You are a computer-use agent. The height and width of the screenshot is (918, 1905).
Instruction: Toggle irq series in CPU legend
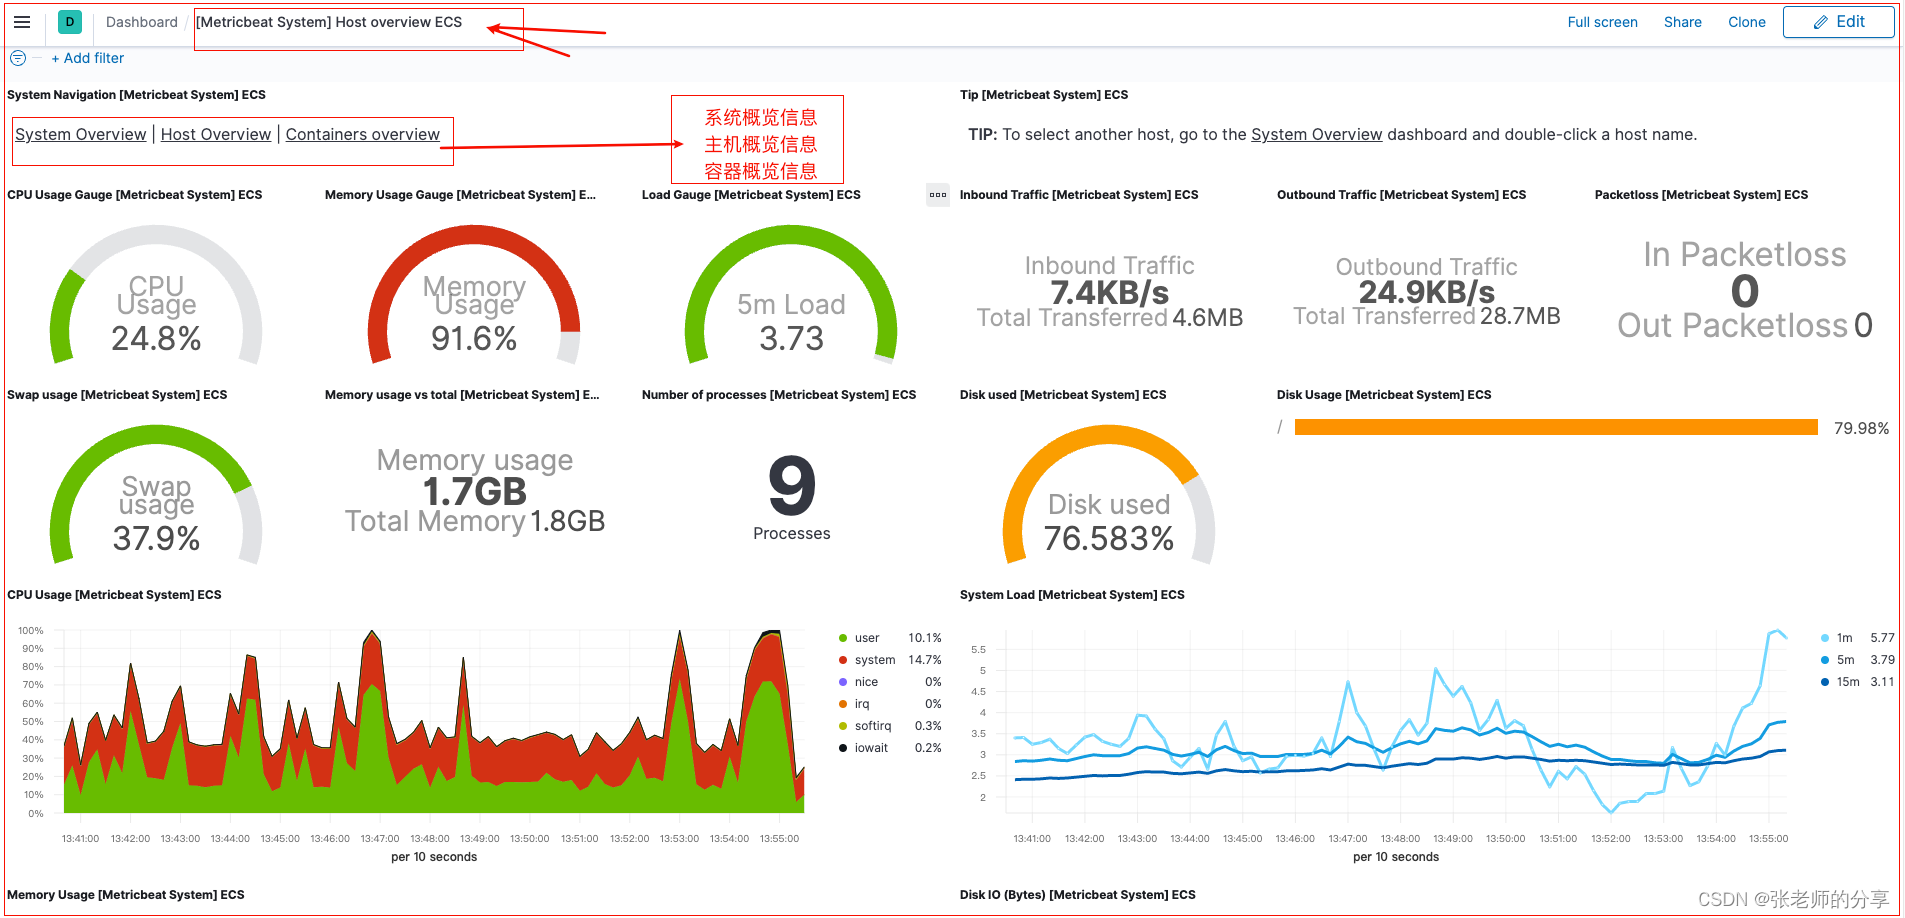pyautogui.click(x=861, y=704)
